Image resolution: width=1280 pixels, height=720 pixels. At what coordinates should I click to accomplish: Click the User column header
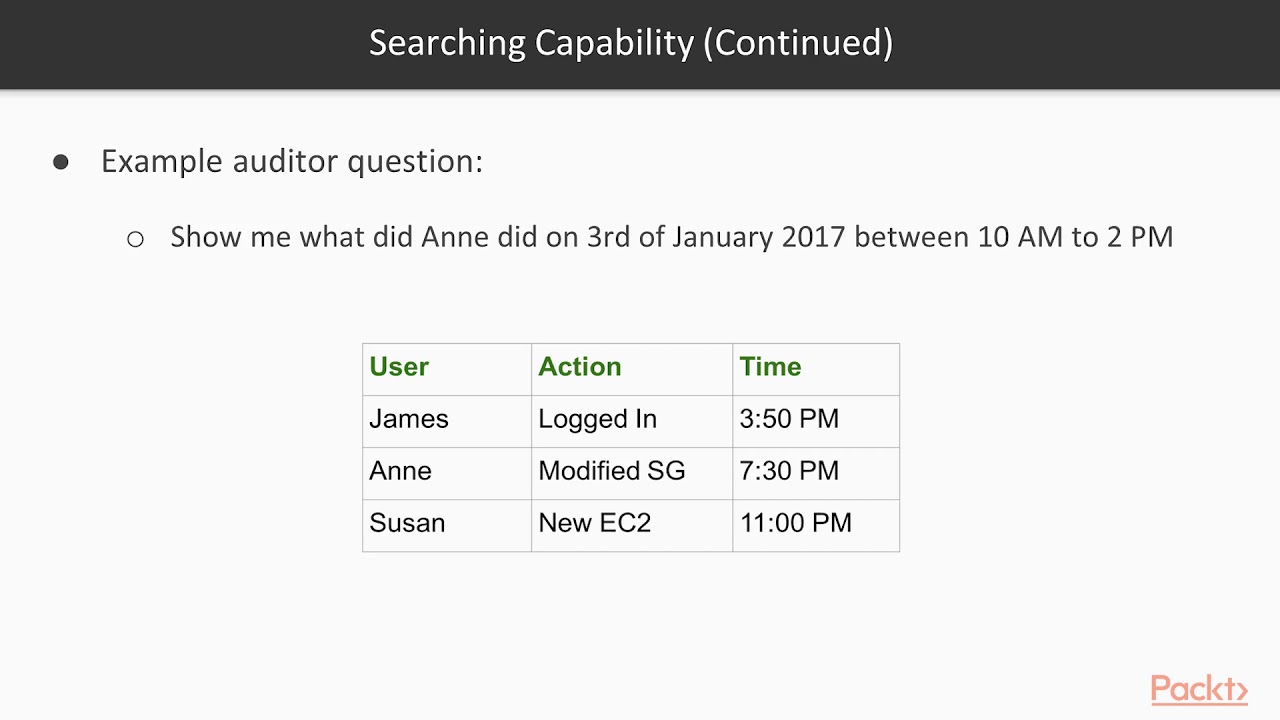(399, 367)
